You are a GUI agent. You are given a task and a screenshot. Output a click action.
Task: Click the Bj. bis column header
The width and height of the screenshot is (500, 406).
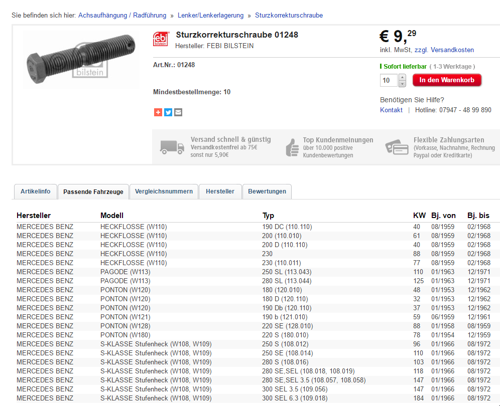478,216
